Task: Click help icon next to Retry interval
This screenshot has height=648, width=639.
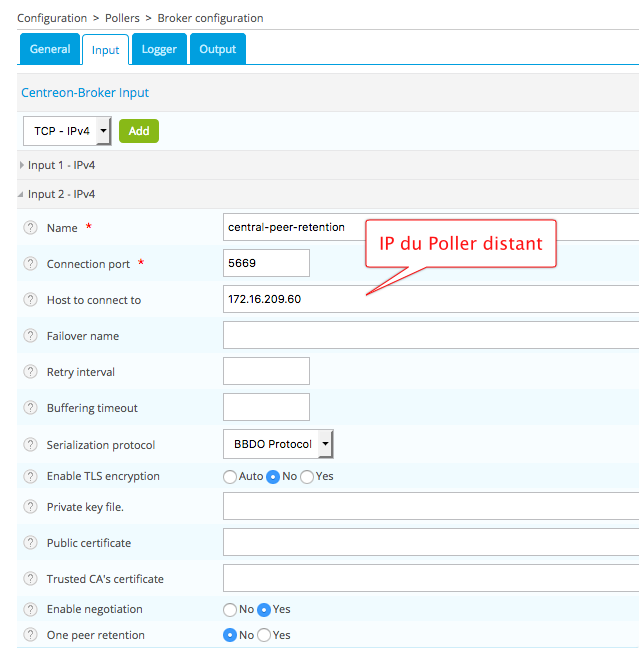Action: click(30, 372)
